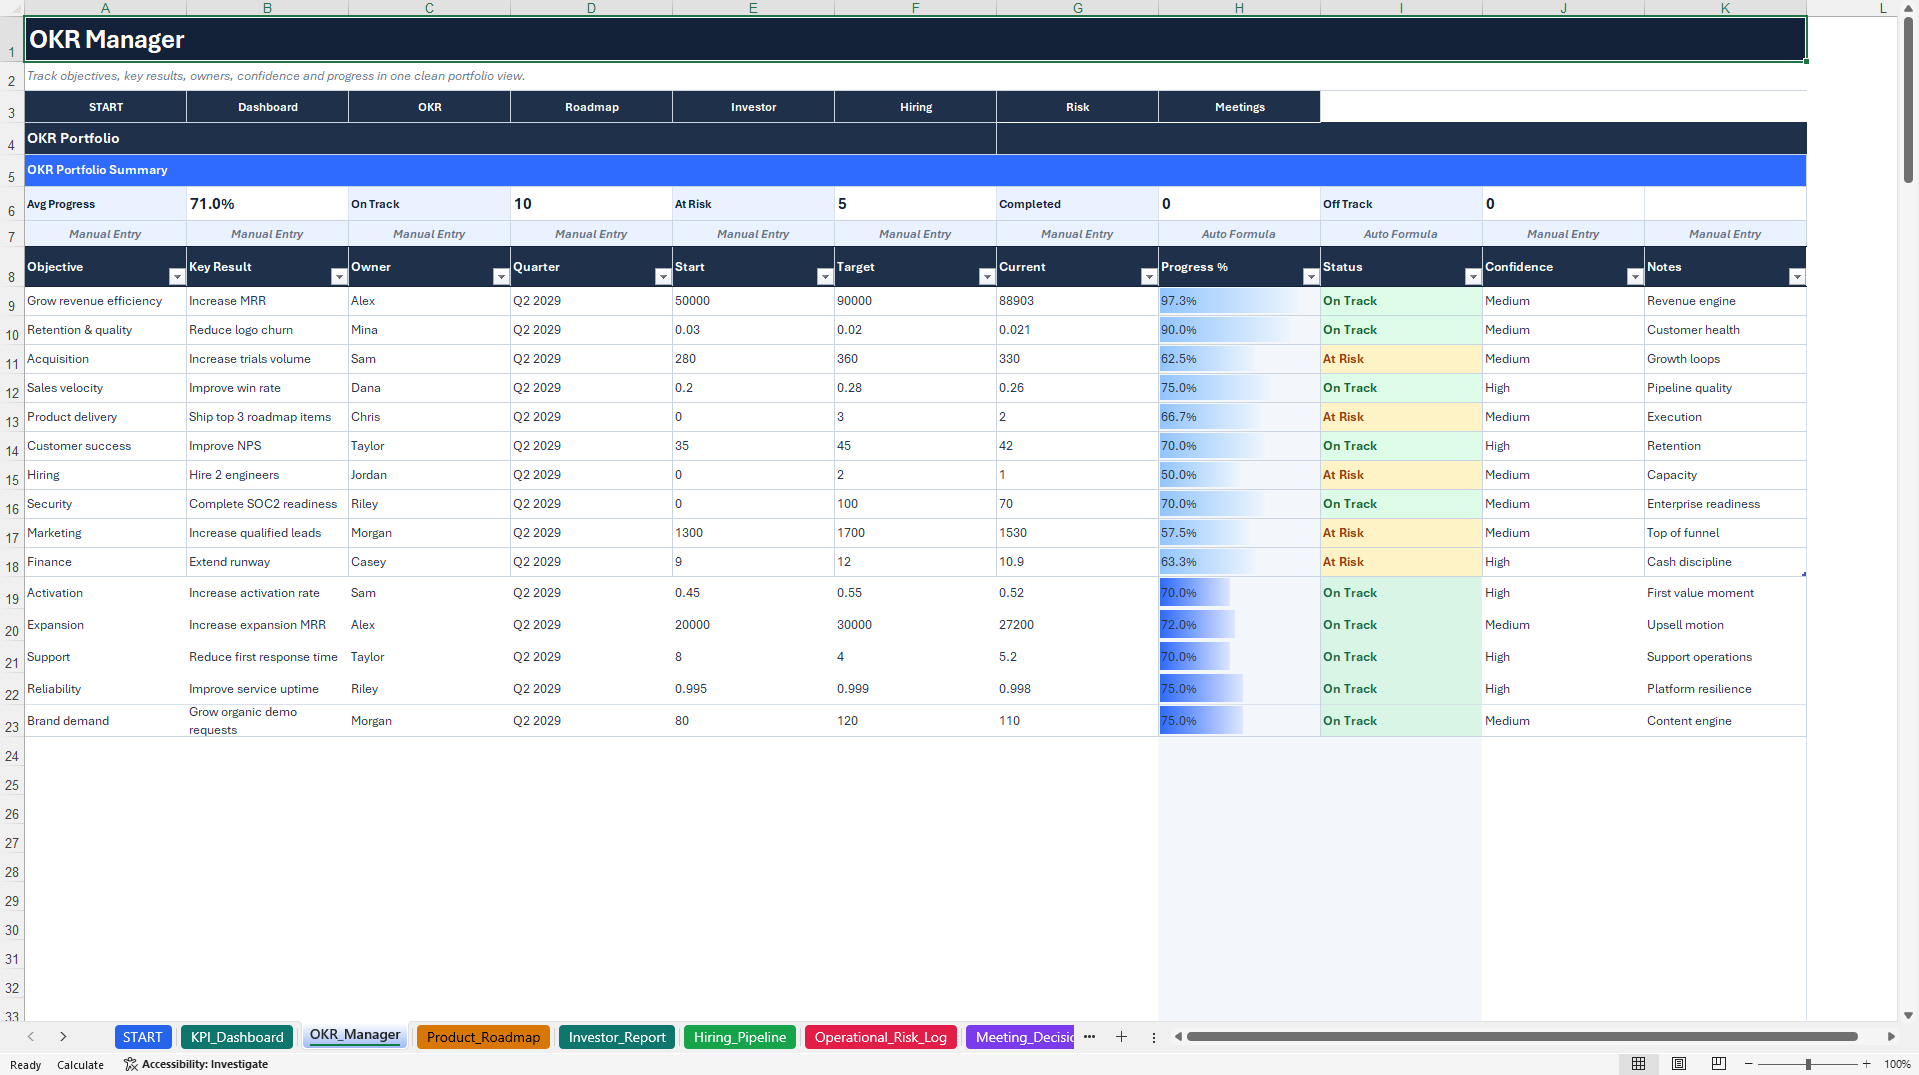Click the Meetings navigation button
Viewport: 1919px width, 1075px height.
[1240, 107]
